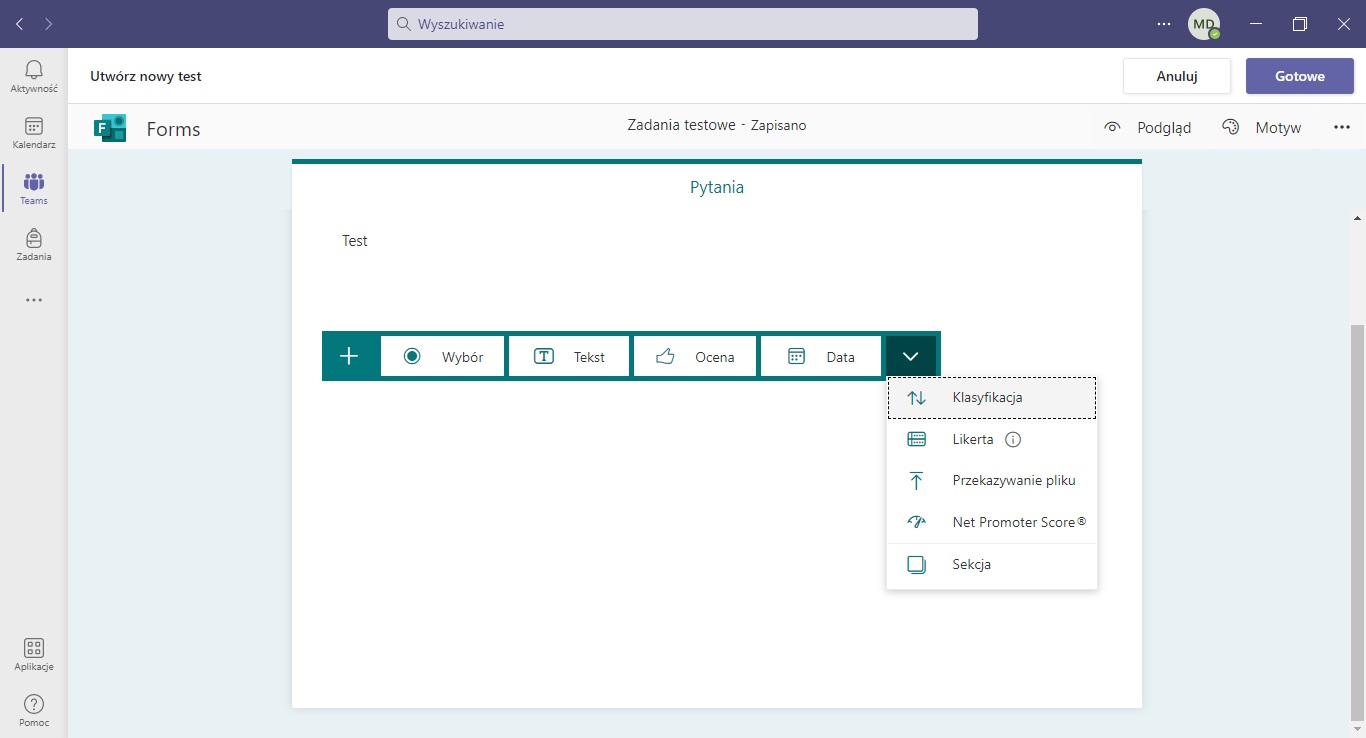
Task: Click the MD profile avatar
Action: (1203, 24)
